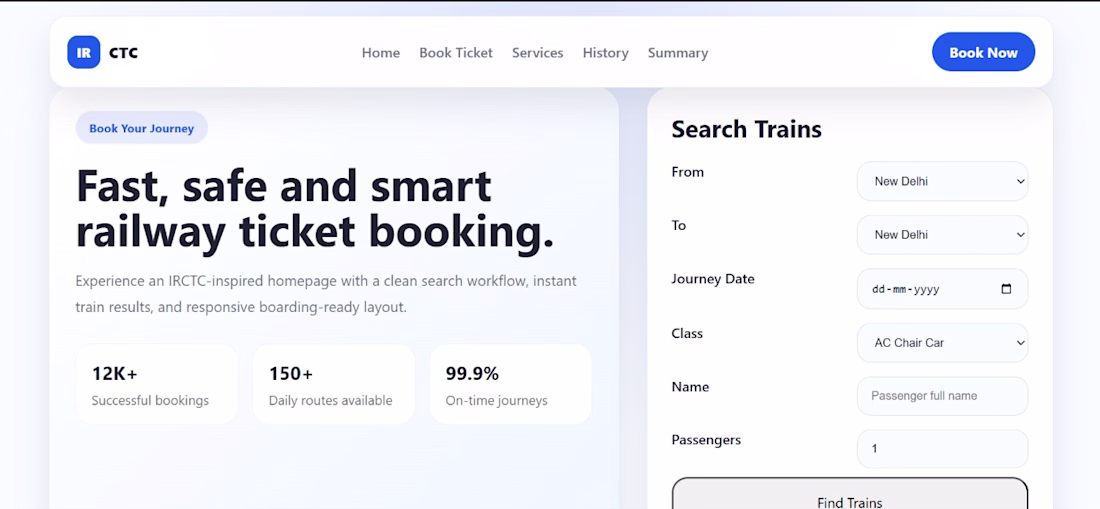Viewport: 1100px width, 509px height.
Task: Click the Class dropdown chevron arrow
Action: (1020, 343)
